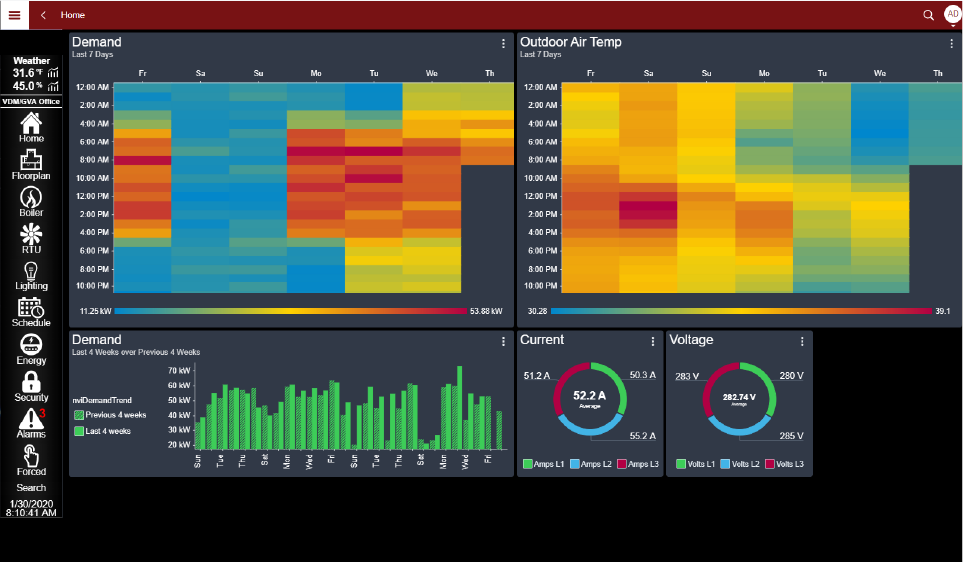Open the RTU fan page
Screen dimensions: 963x562
tap(31, 238)
